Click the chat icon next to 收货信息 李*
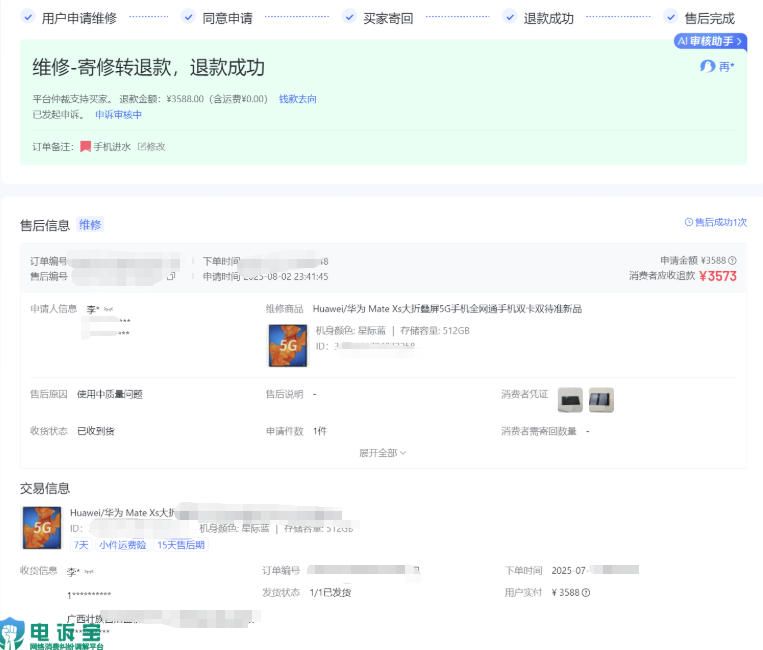The image size is (763, 650). (x=89, y=572)
